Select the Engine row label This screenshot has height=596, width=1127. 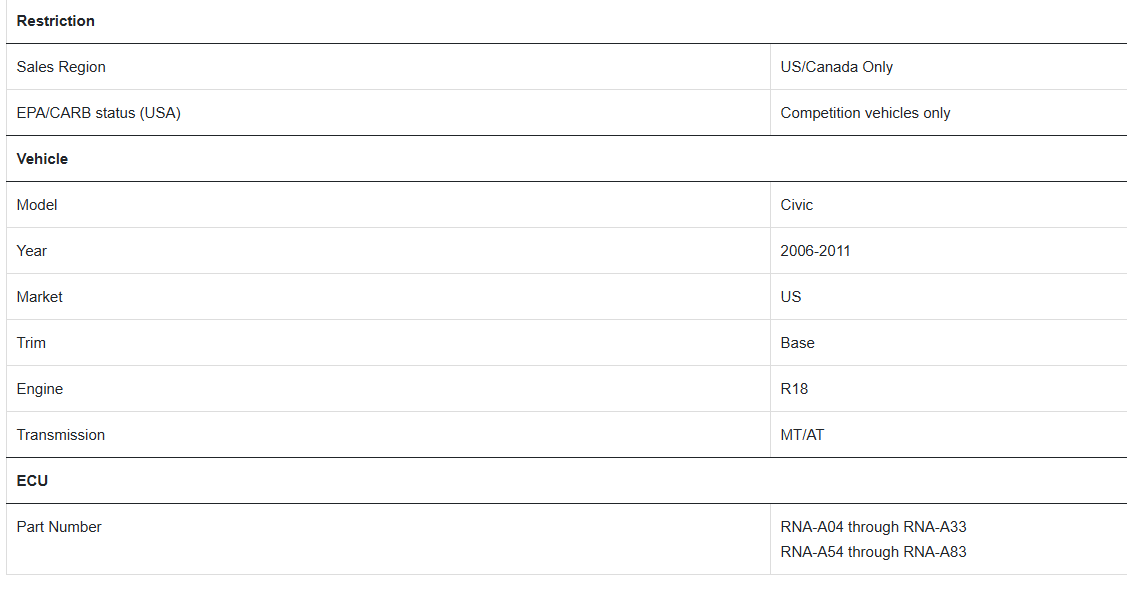pyautogui.click(x=40, y=389)
